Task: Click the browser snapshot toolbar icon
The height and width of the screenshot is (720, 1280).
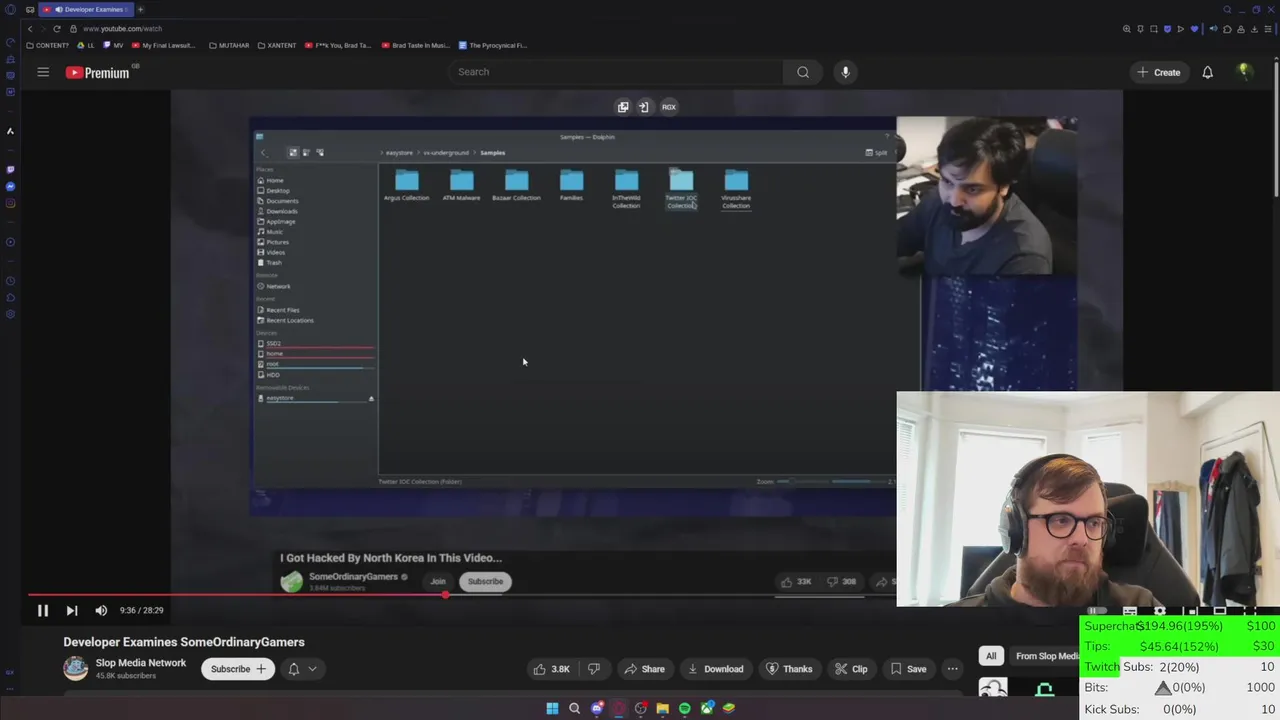Action: click(1154, 29)
